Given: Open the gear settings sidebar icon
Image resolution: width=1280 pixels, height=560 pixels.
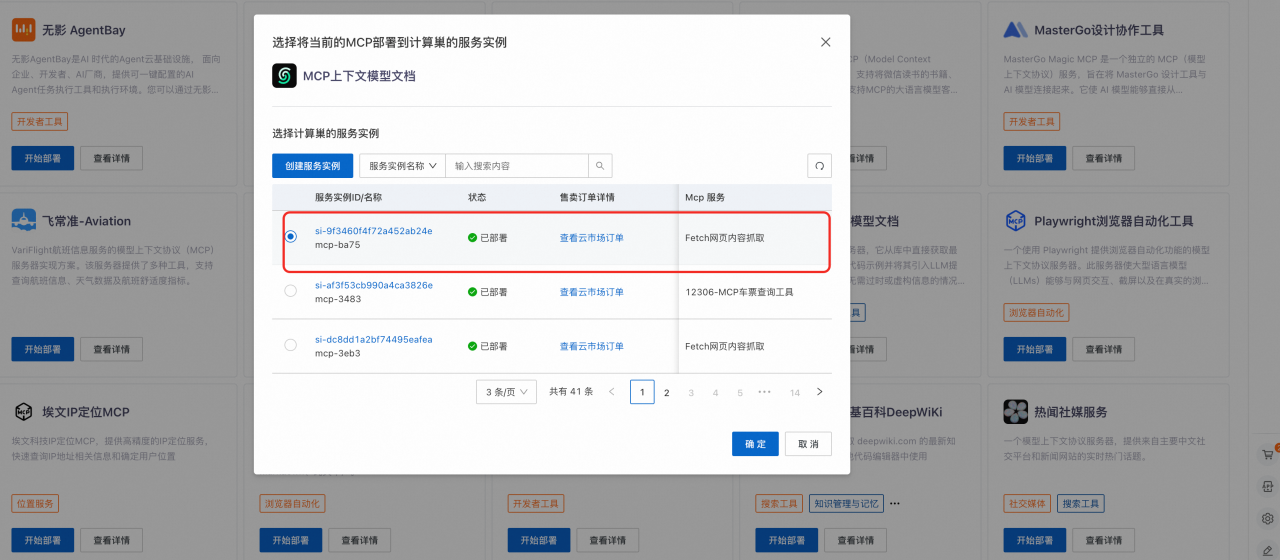Looking at the screenshot, I should click(x=1267, y=519).
